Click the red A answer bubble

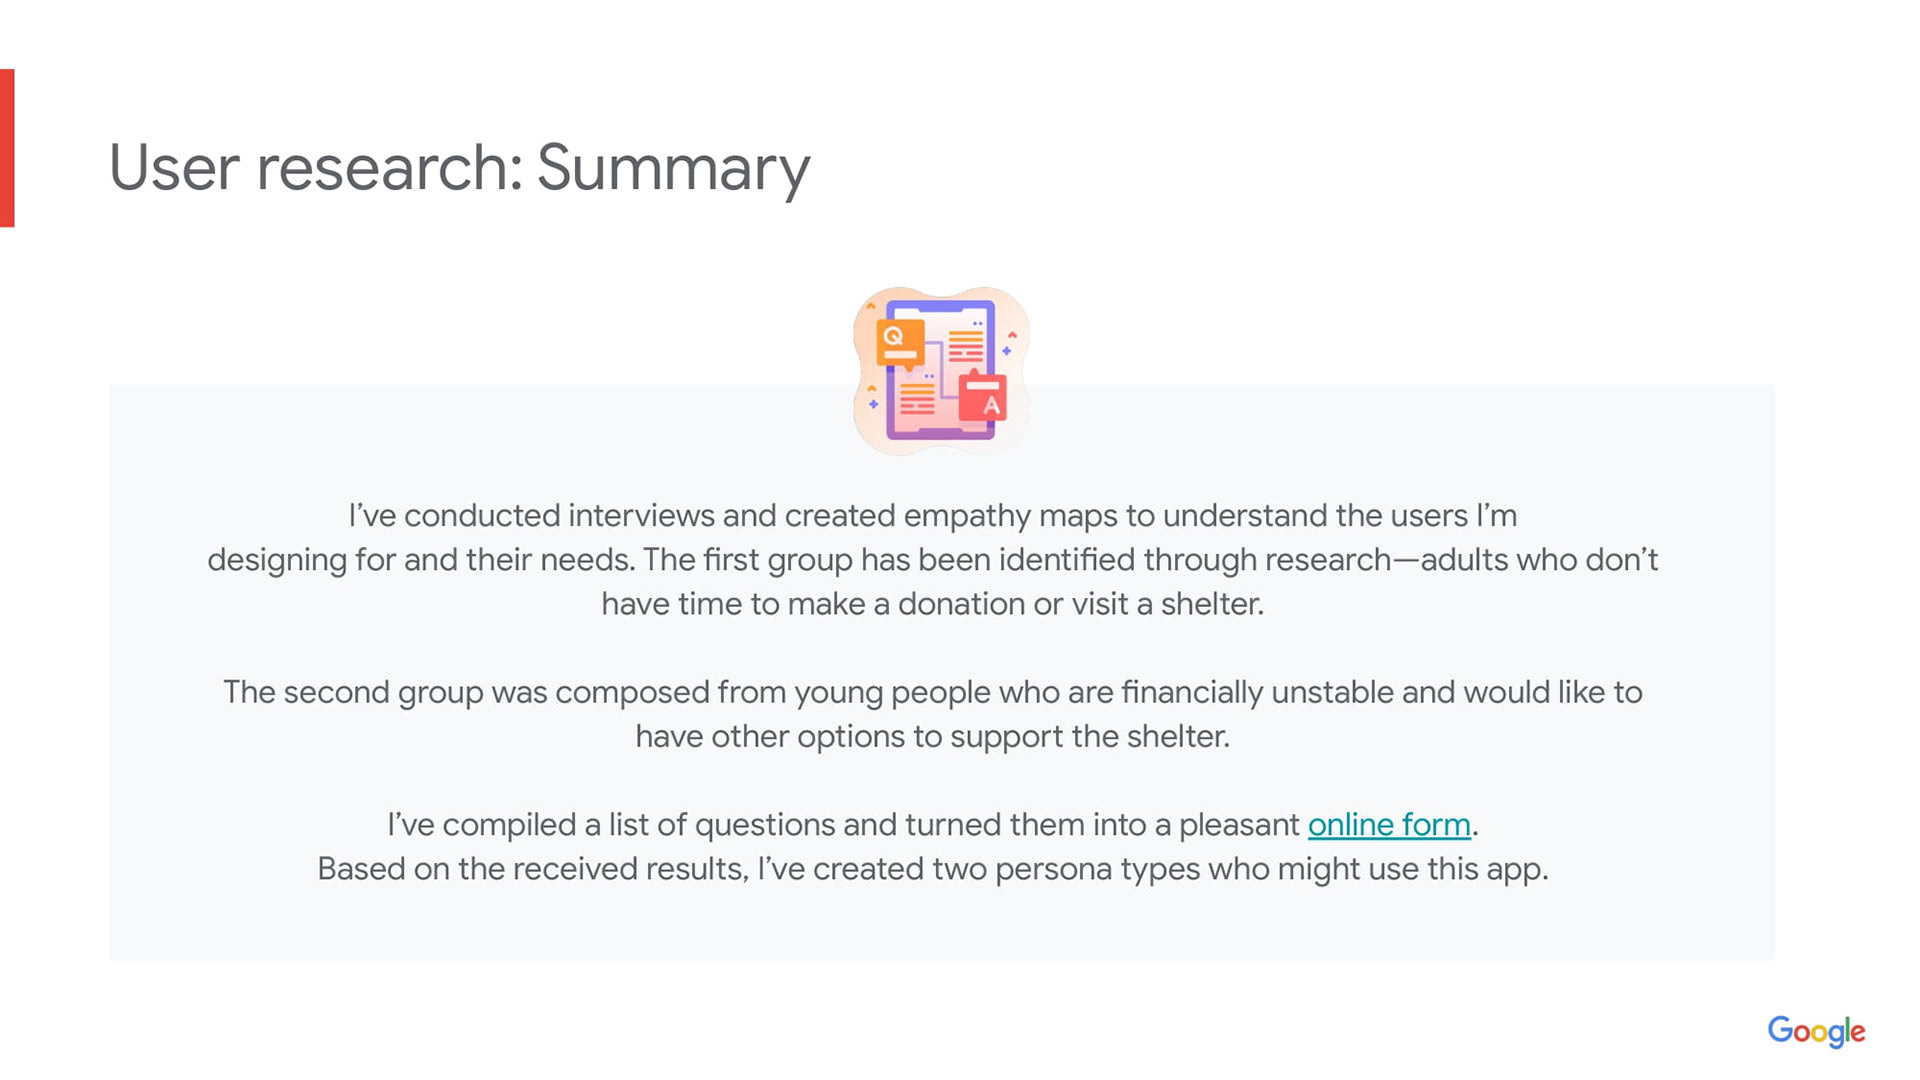[983, 398]
